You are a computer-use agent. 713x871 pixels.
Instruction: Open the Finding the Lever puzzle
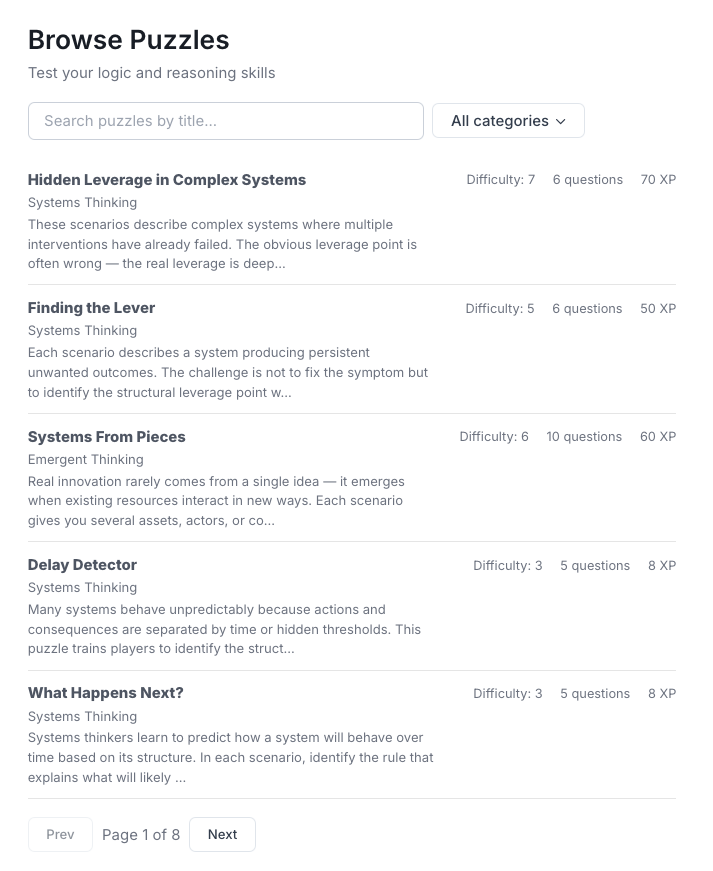[91, 308]
